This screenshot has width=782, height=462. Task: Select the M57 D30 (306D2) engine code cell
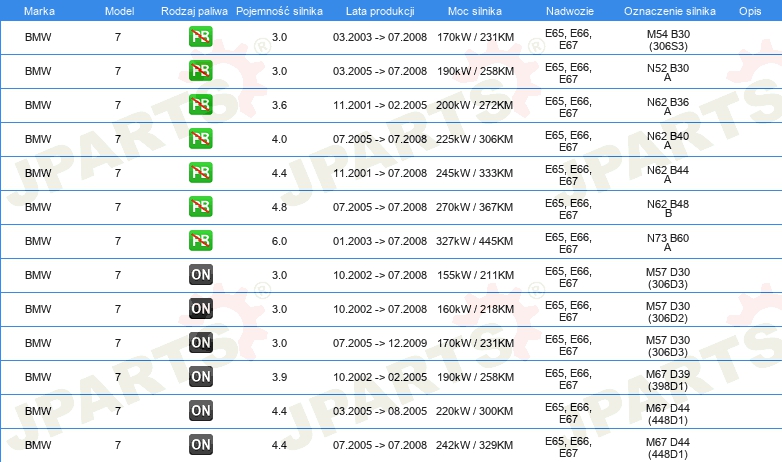(668, 312)
